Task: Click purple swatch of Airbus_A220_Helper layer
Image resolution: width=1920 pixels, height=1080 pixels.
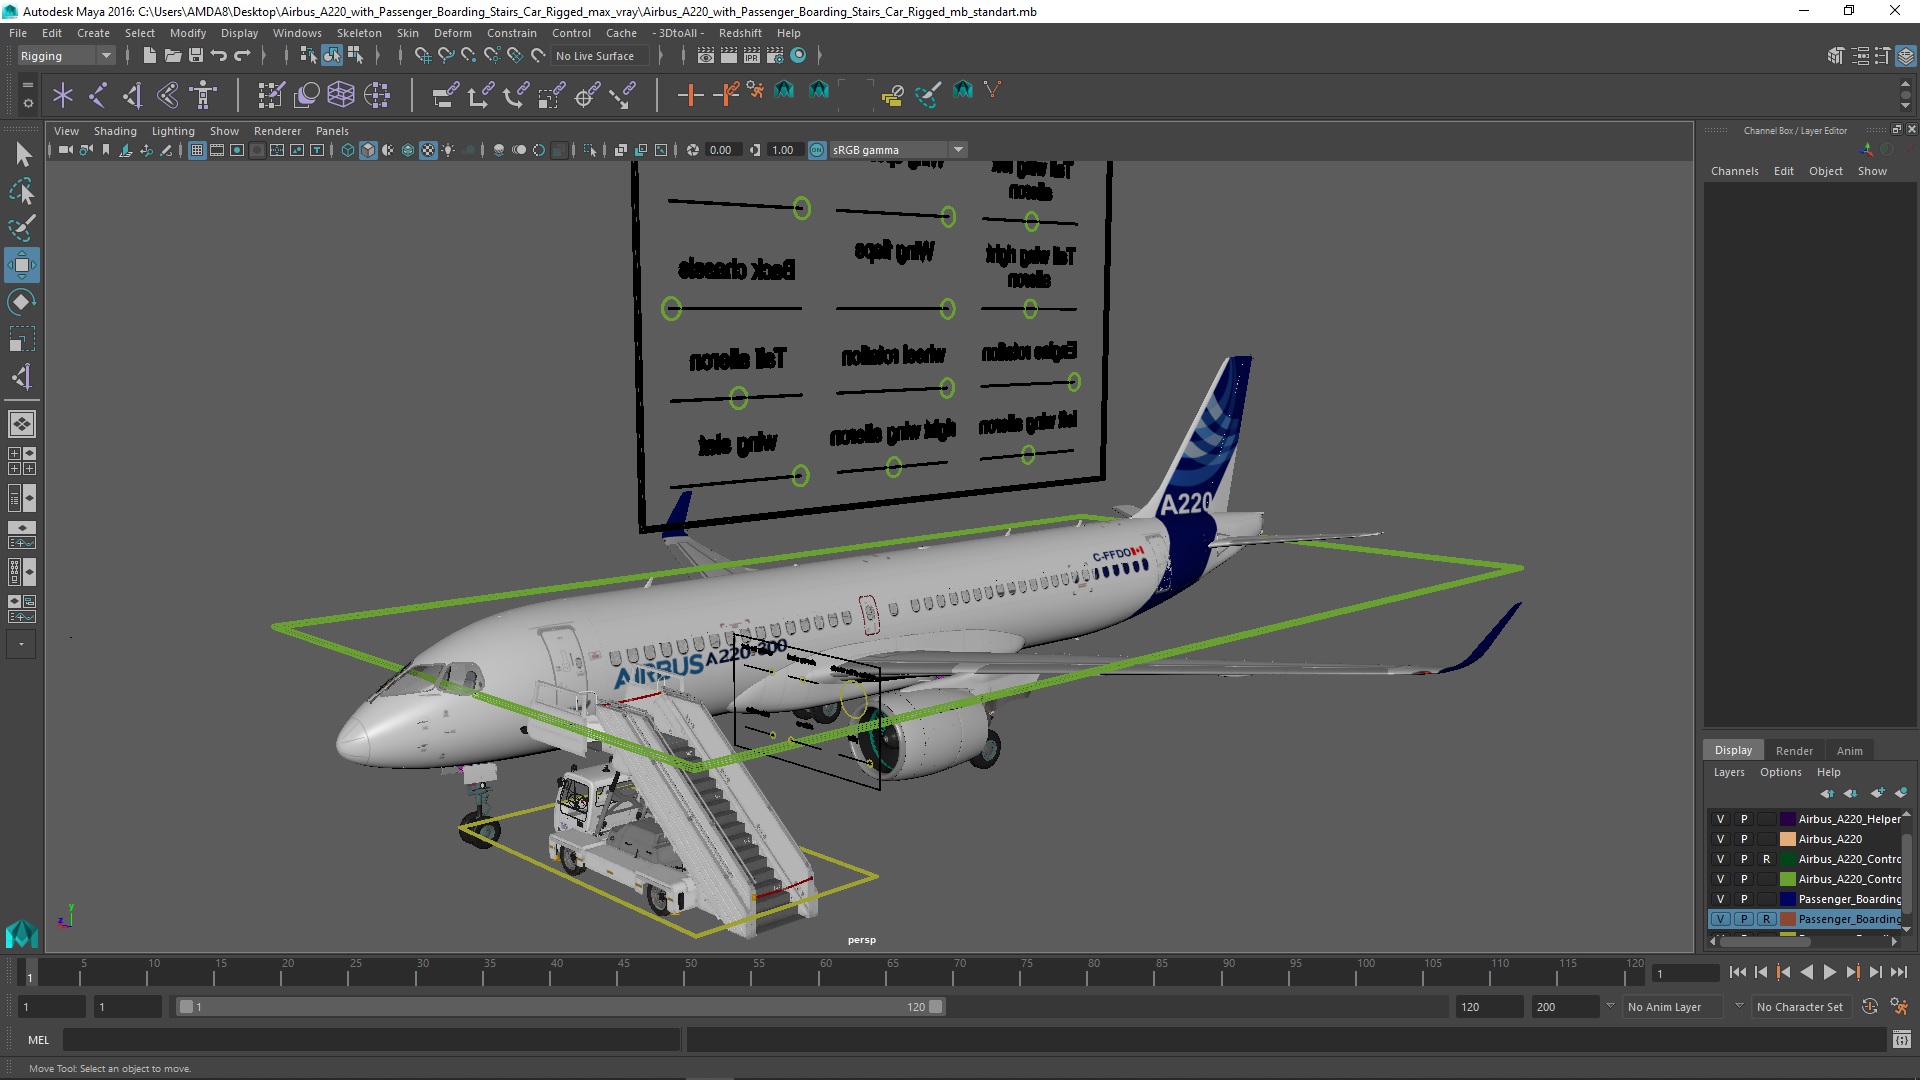Action: (1787, 819)
